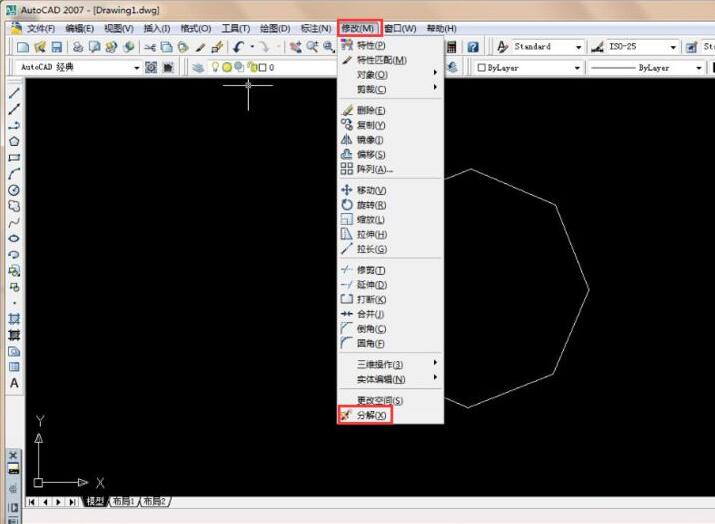Select the Revision cloud tool
This screenshot has width=715, height=524.
(14, 206)
